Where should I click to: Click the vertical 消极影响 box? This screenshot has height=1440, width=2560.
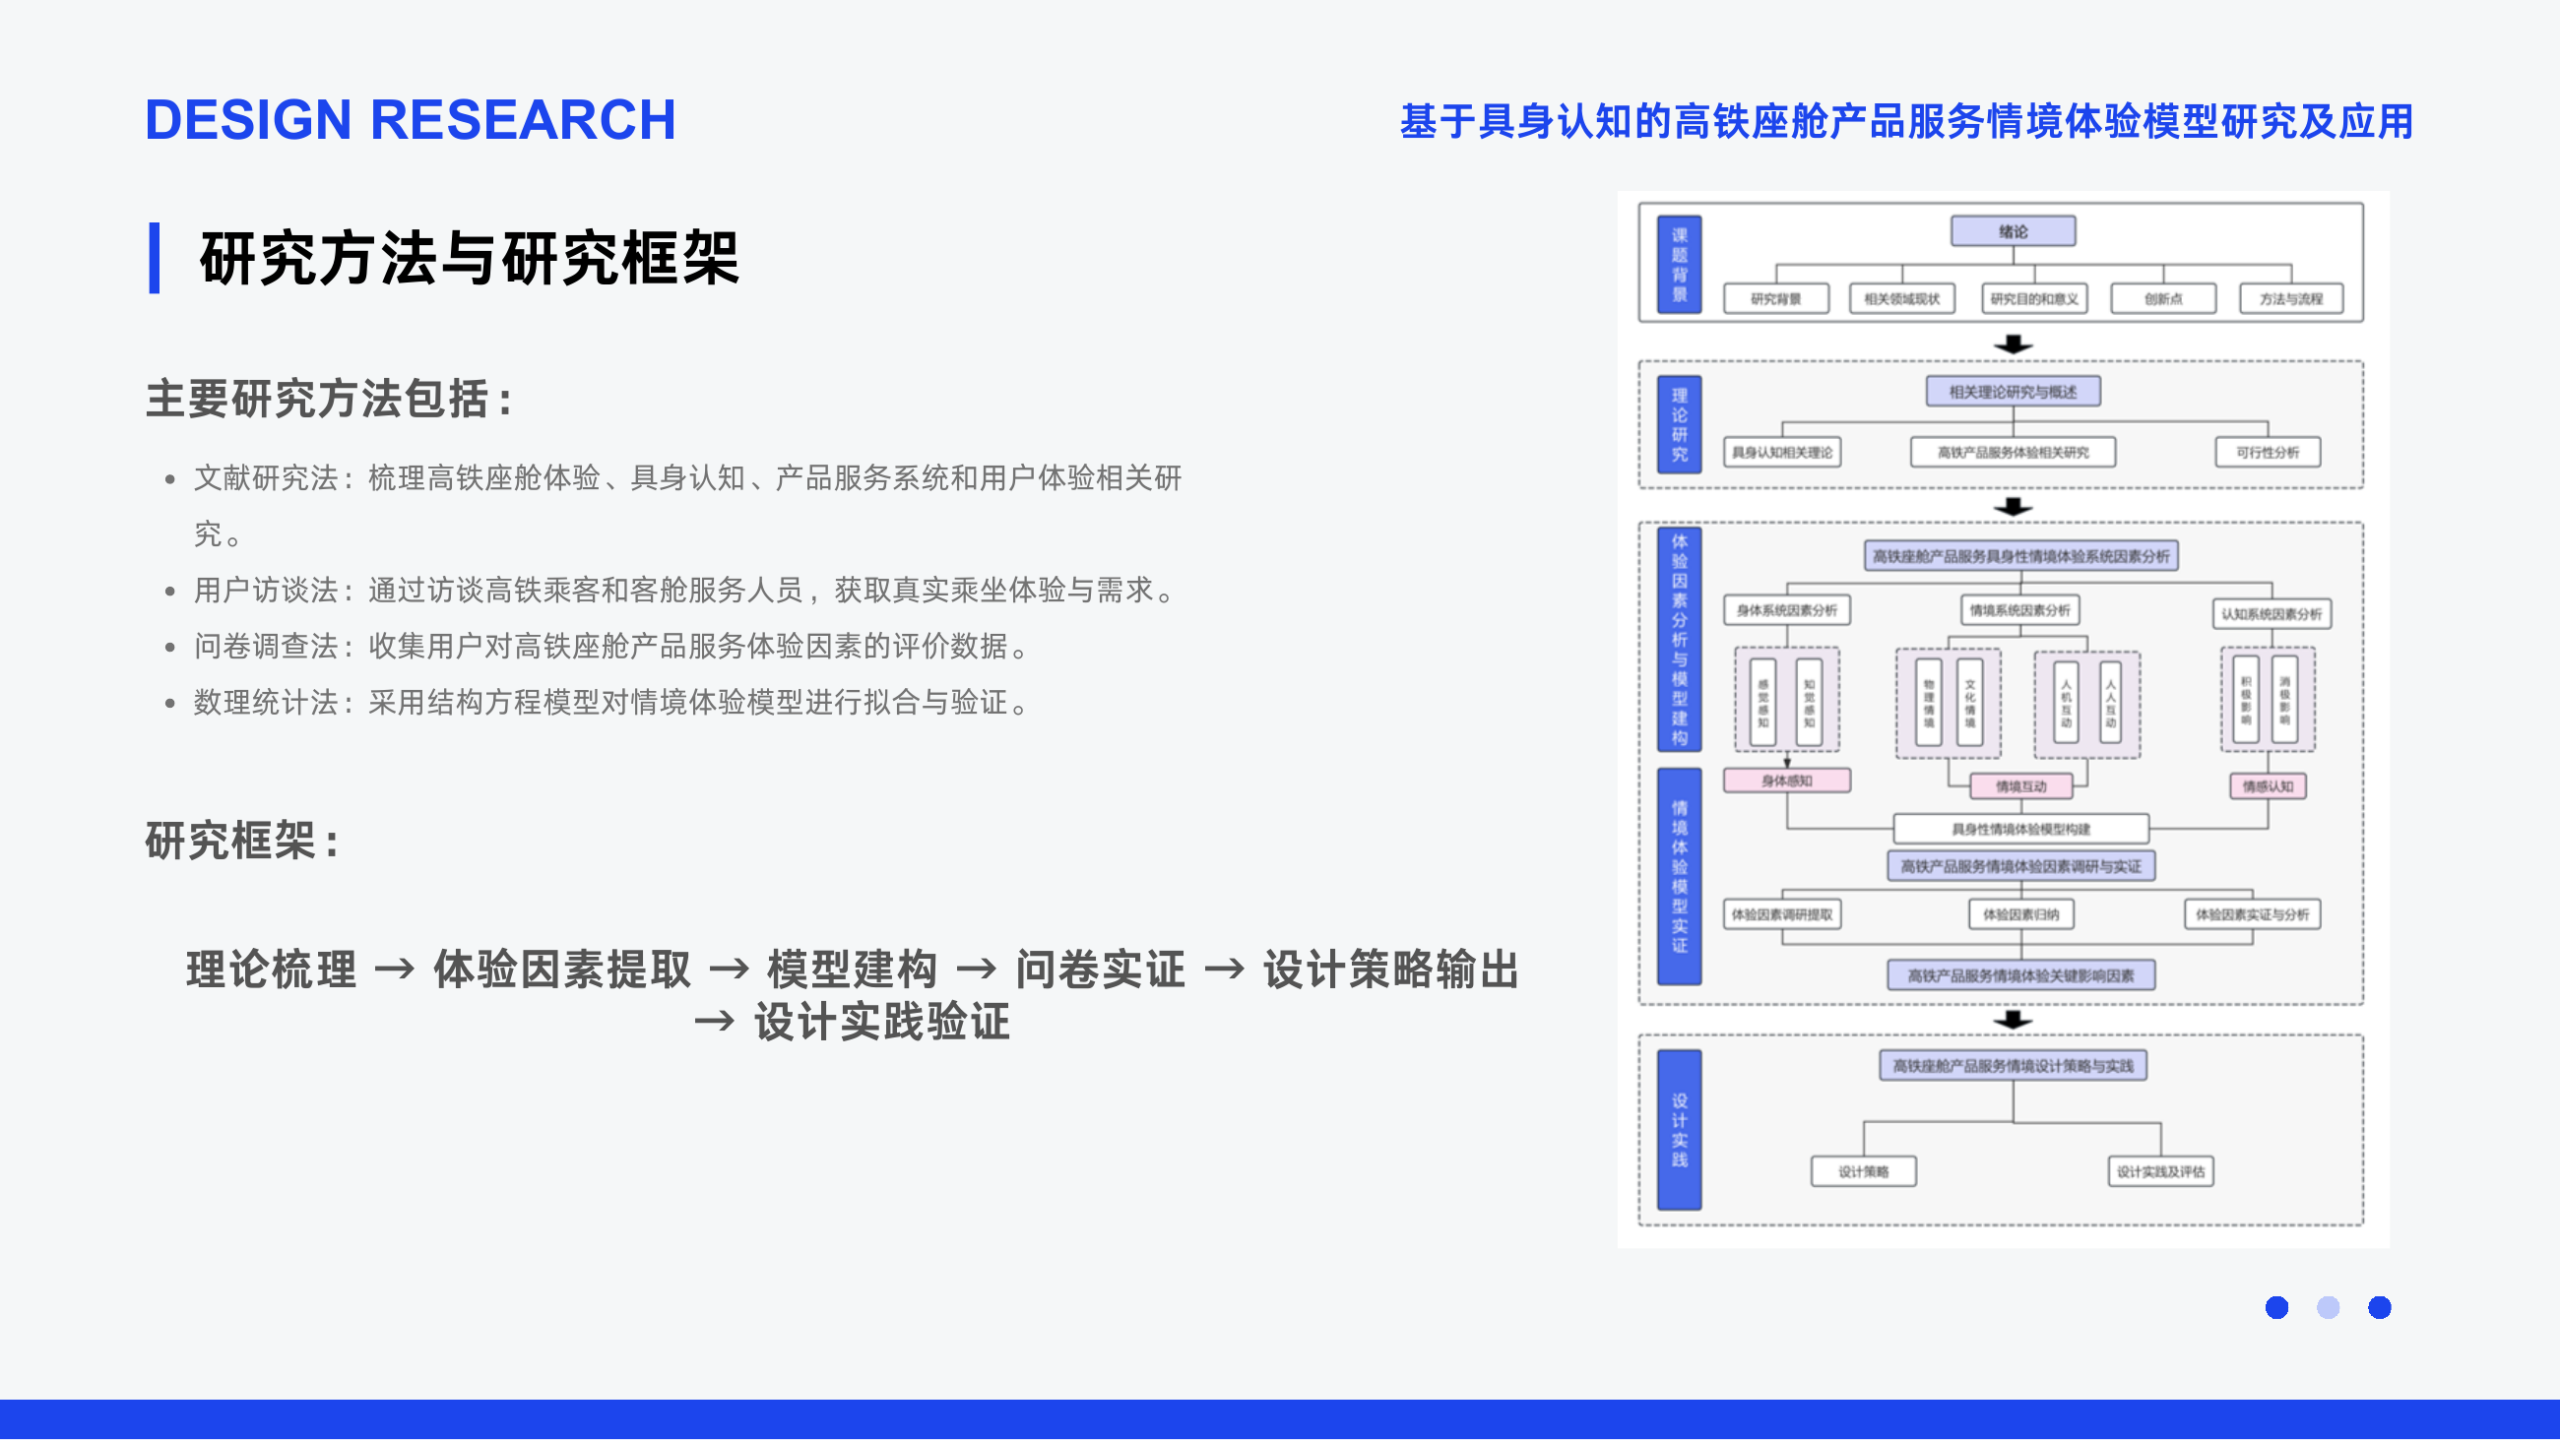click(x=2285, y=699)
